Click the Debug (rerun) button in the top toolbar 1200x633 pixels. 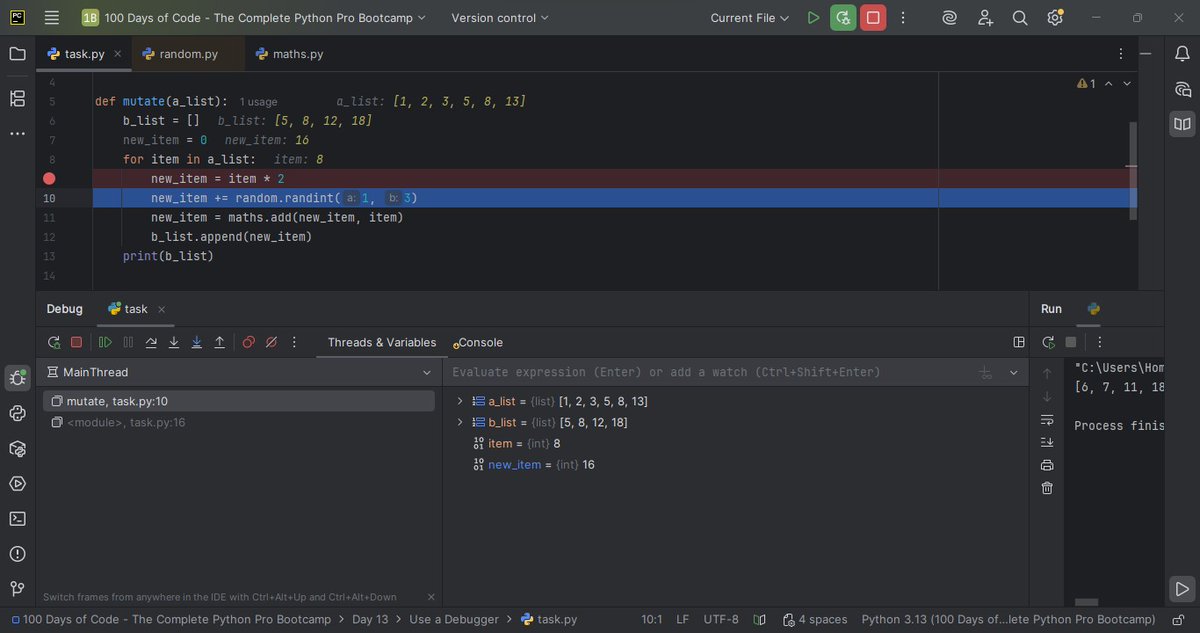pos(843,18)
